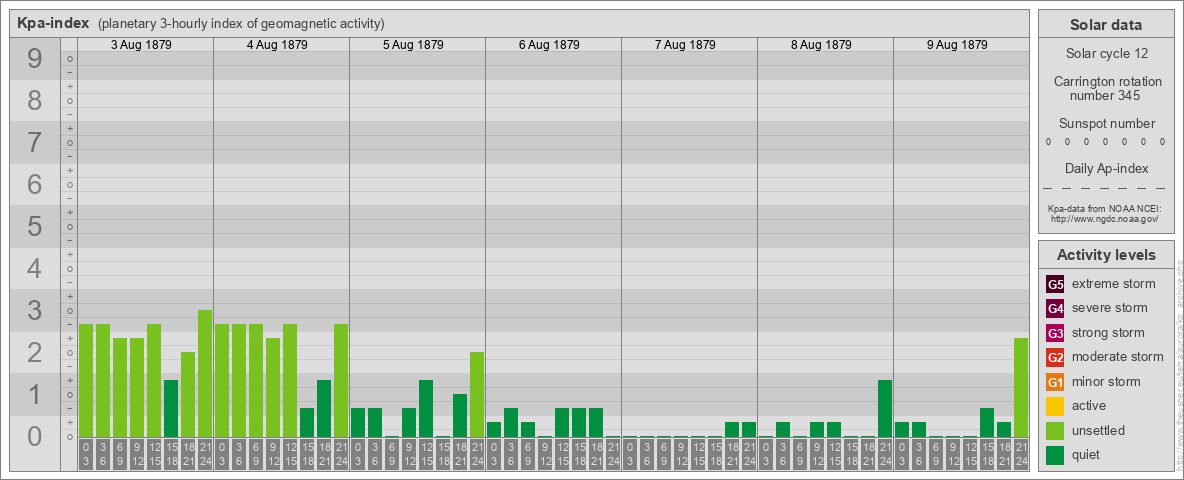The image size is (1184, 480).
Task: Click the 12-15 bar on 5 Aug 1879
Action: [x=426, y=408]
